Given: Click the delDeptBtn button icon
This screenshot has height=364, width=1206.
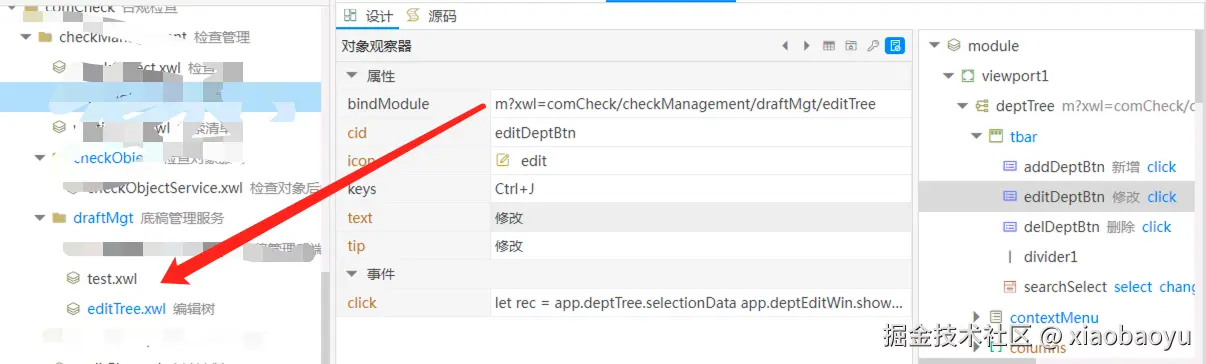Looking at the screenshot, I should [1010, 227].
